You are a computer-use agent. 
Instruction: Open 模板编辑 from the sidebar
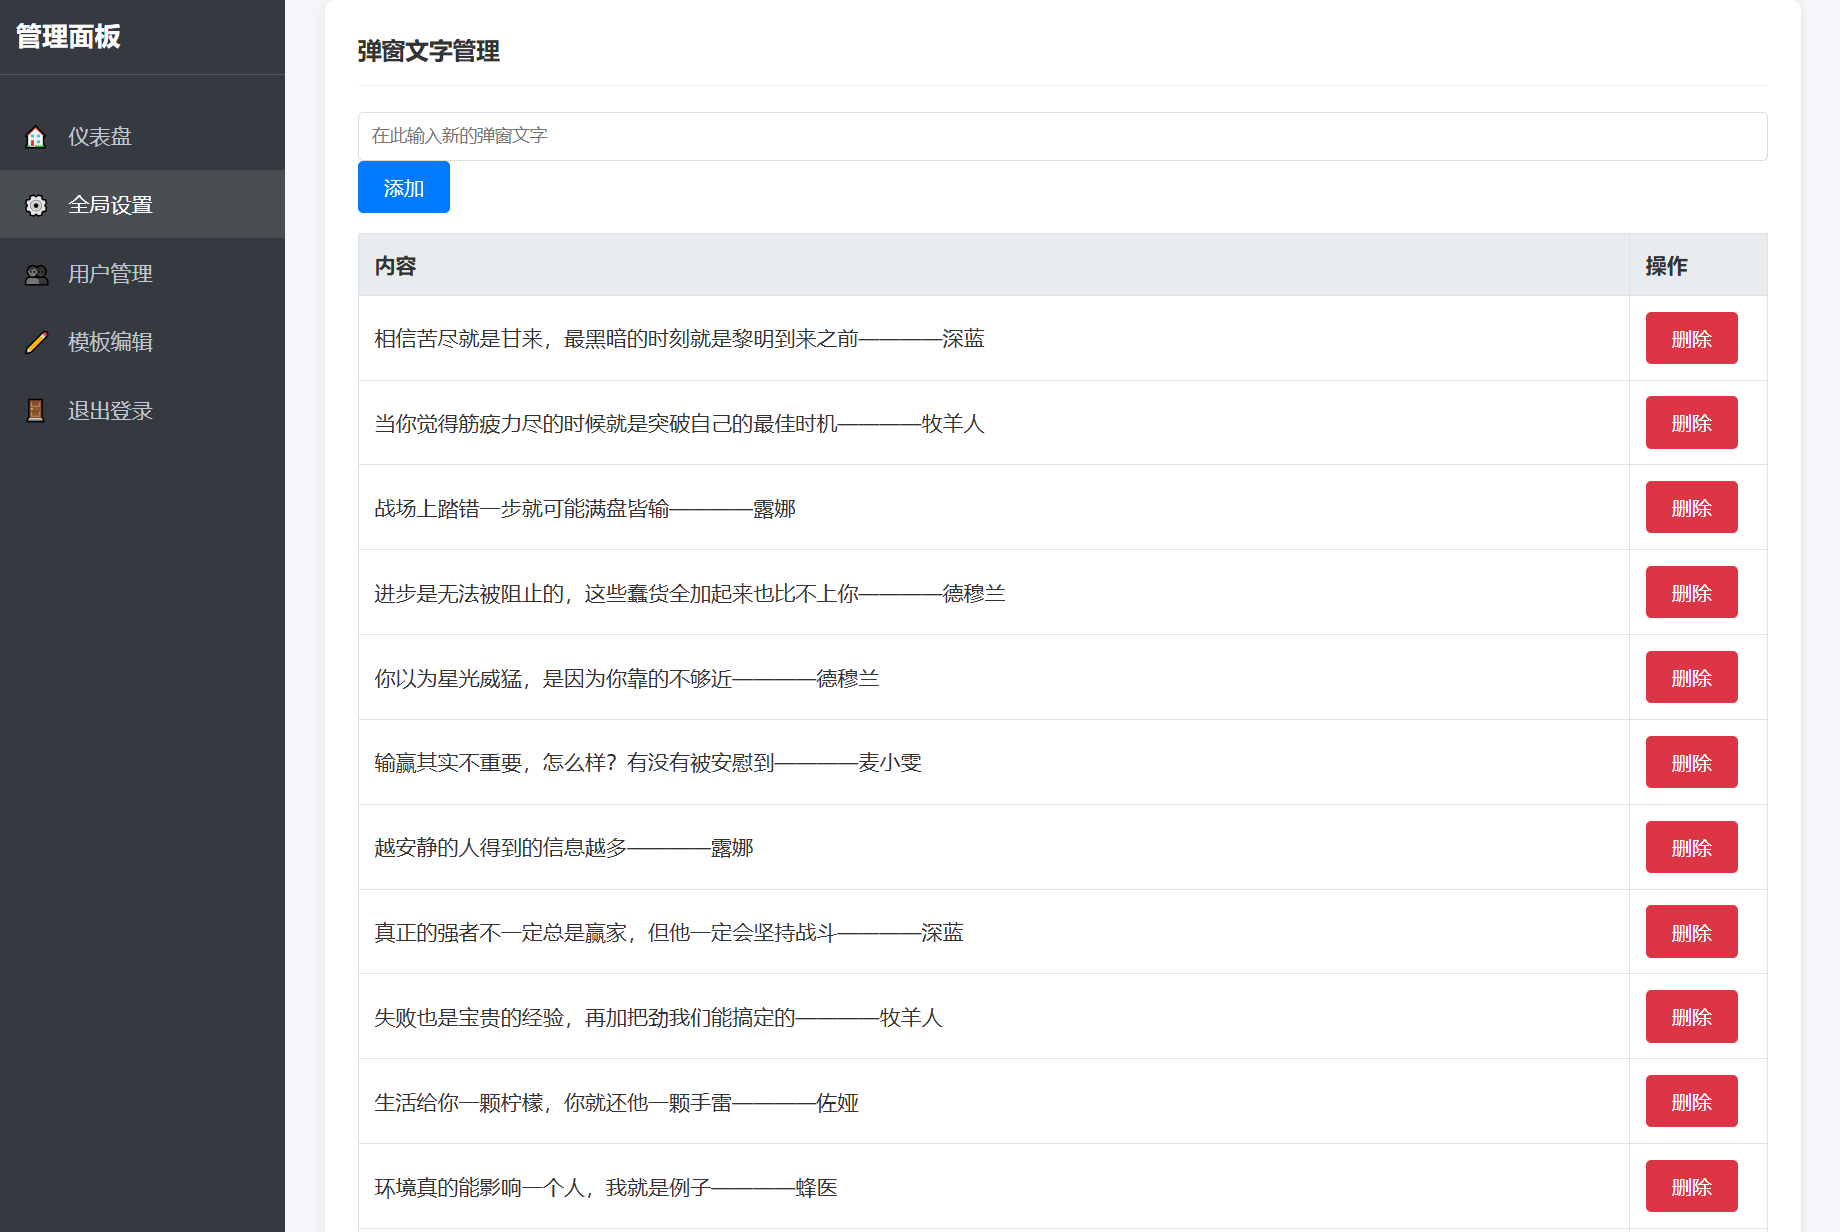click(110, 341)
